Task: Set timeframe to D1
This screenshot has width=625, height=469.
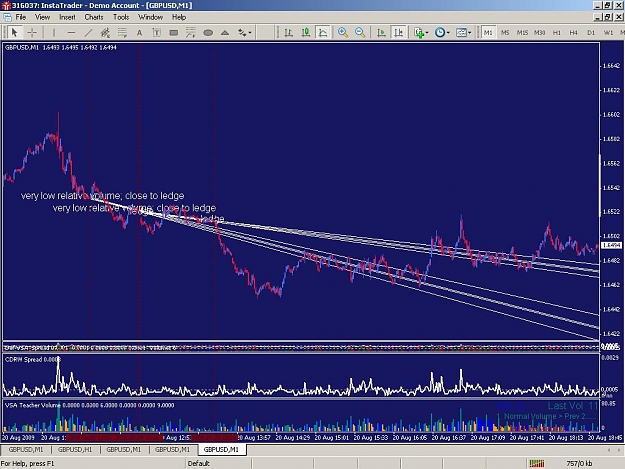Action: pyautogui.click(x=591, y=32)
